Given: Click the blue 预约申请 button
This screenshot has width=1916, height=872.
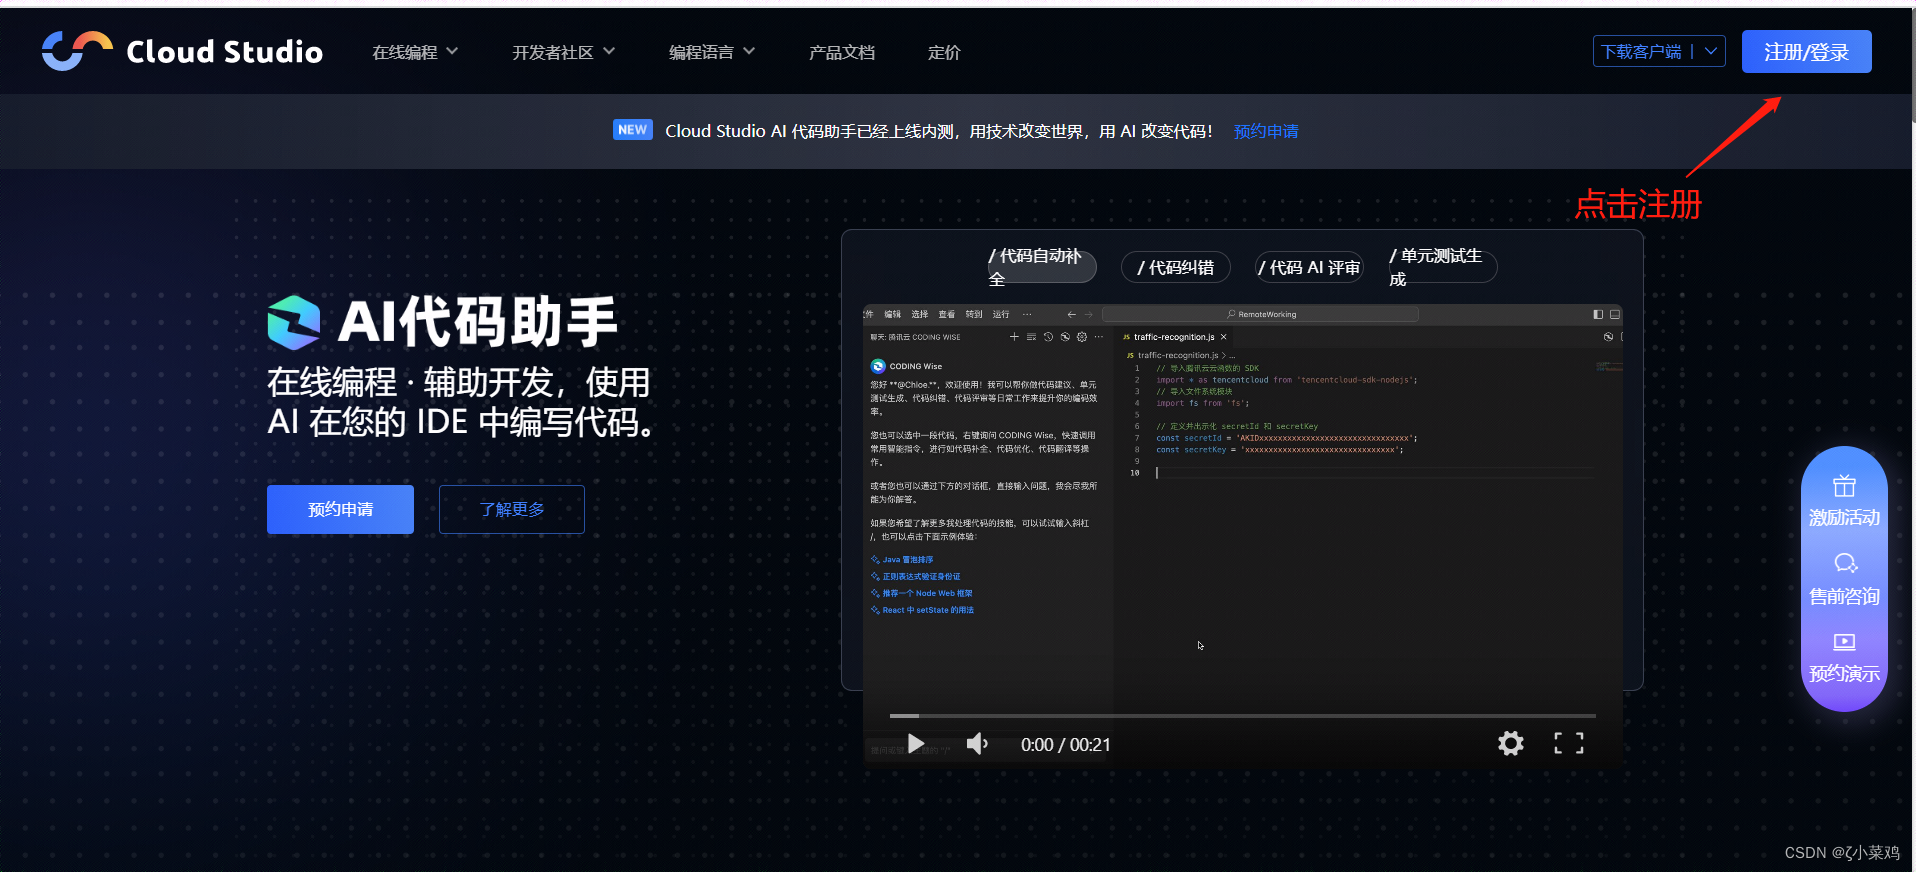Looking at the screenshot, I should pos(340,509).
